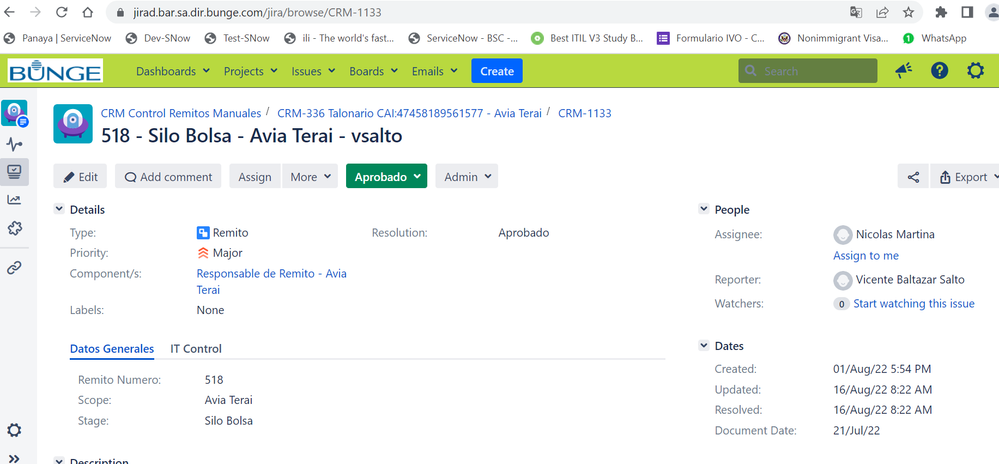Open CRM Control Remitos Manuales breadcrumb link

pos(181,113)
